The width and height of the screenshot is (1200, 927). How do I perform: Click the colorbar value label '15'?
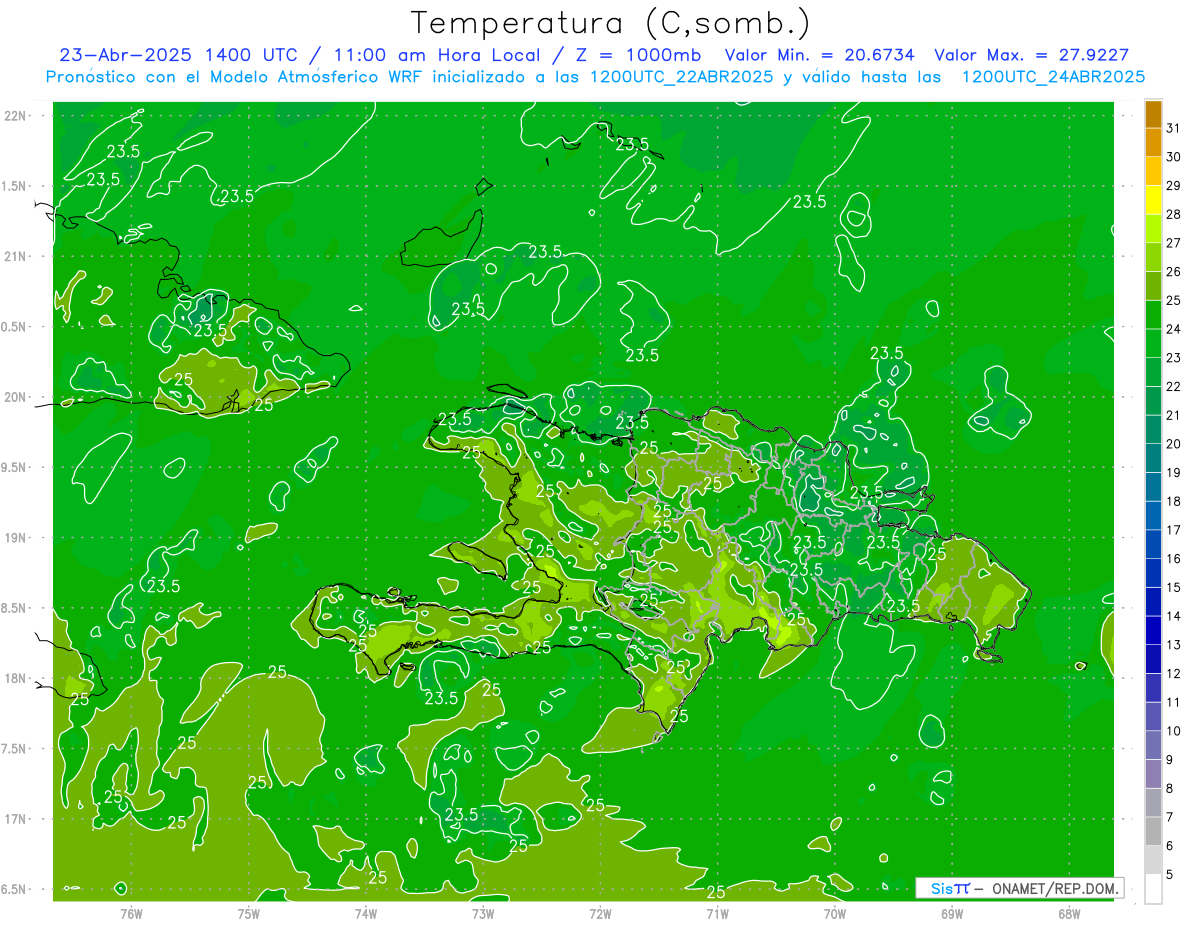[x=1174, y=587]
